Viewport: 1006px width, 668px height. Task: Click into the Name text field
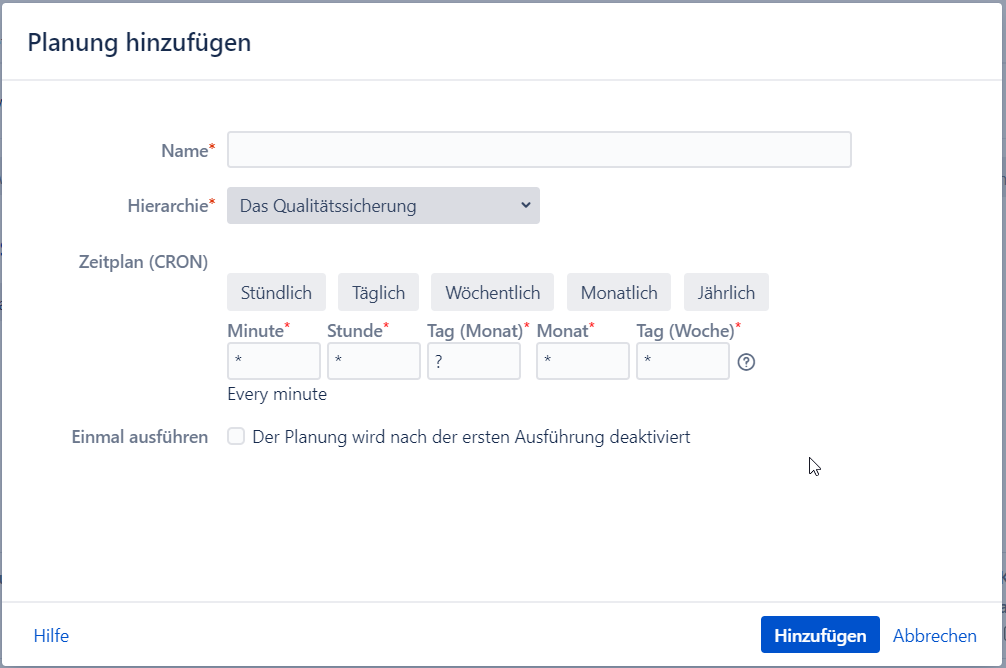coord(539,150)
